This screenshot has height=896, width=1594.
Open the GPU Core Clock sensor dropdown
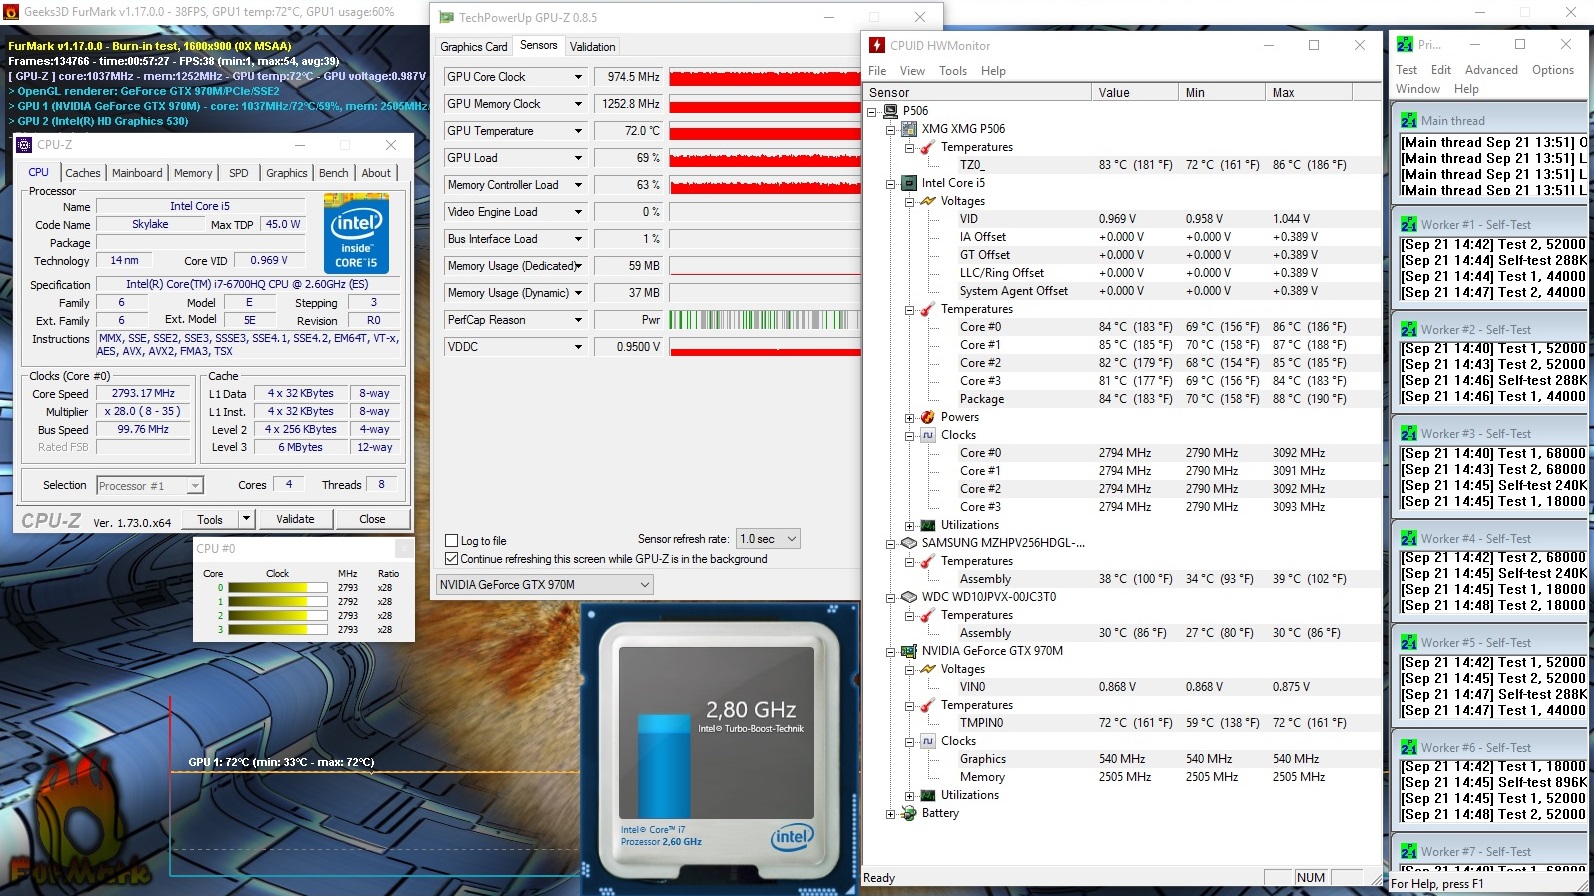coord(578,77)
